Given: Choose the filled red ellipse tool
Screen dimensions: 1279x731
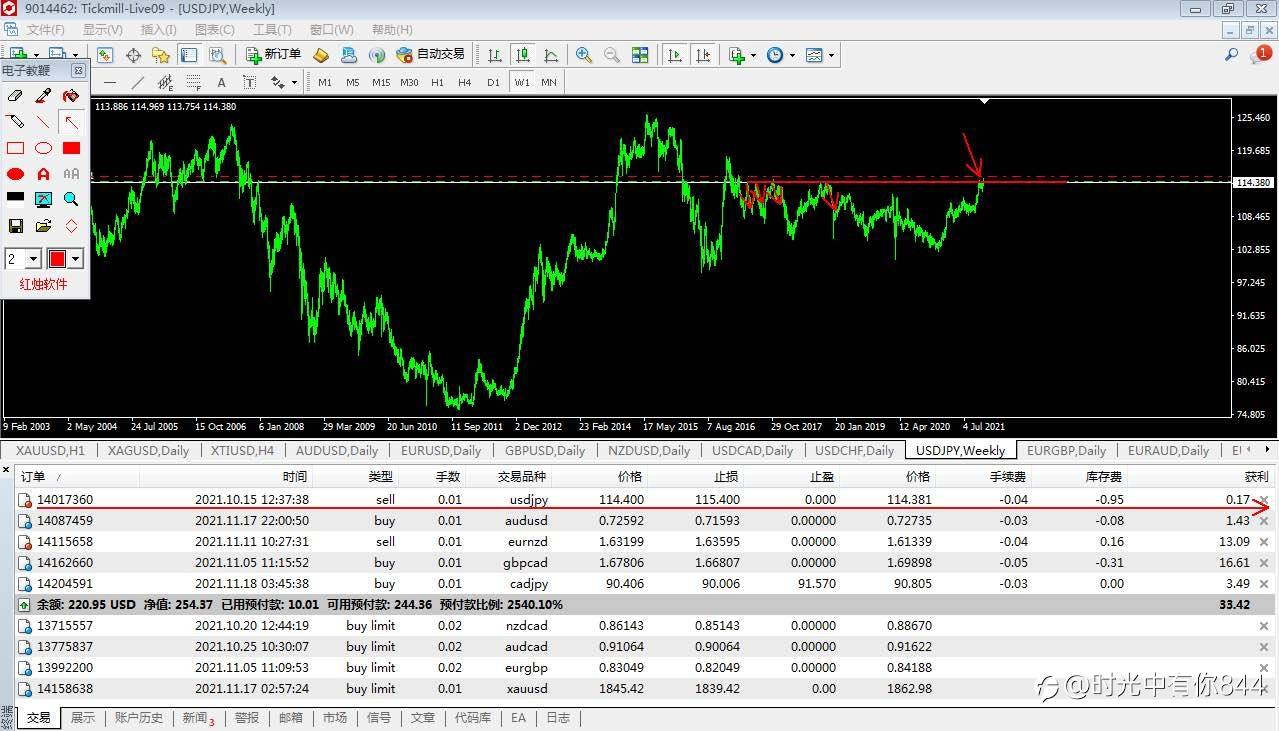Looking at the screenshot, I should click(15, 174).
